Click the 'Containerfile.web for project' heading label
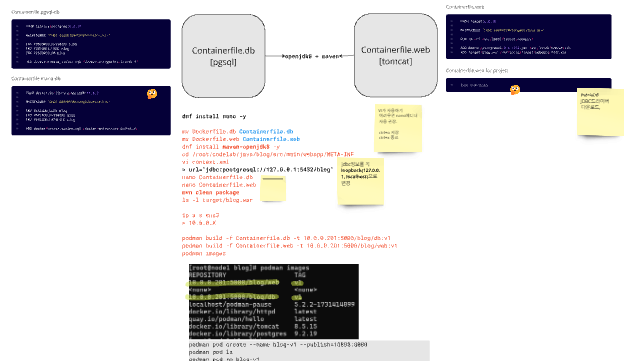The image size is (640, 361). (477, 71)
